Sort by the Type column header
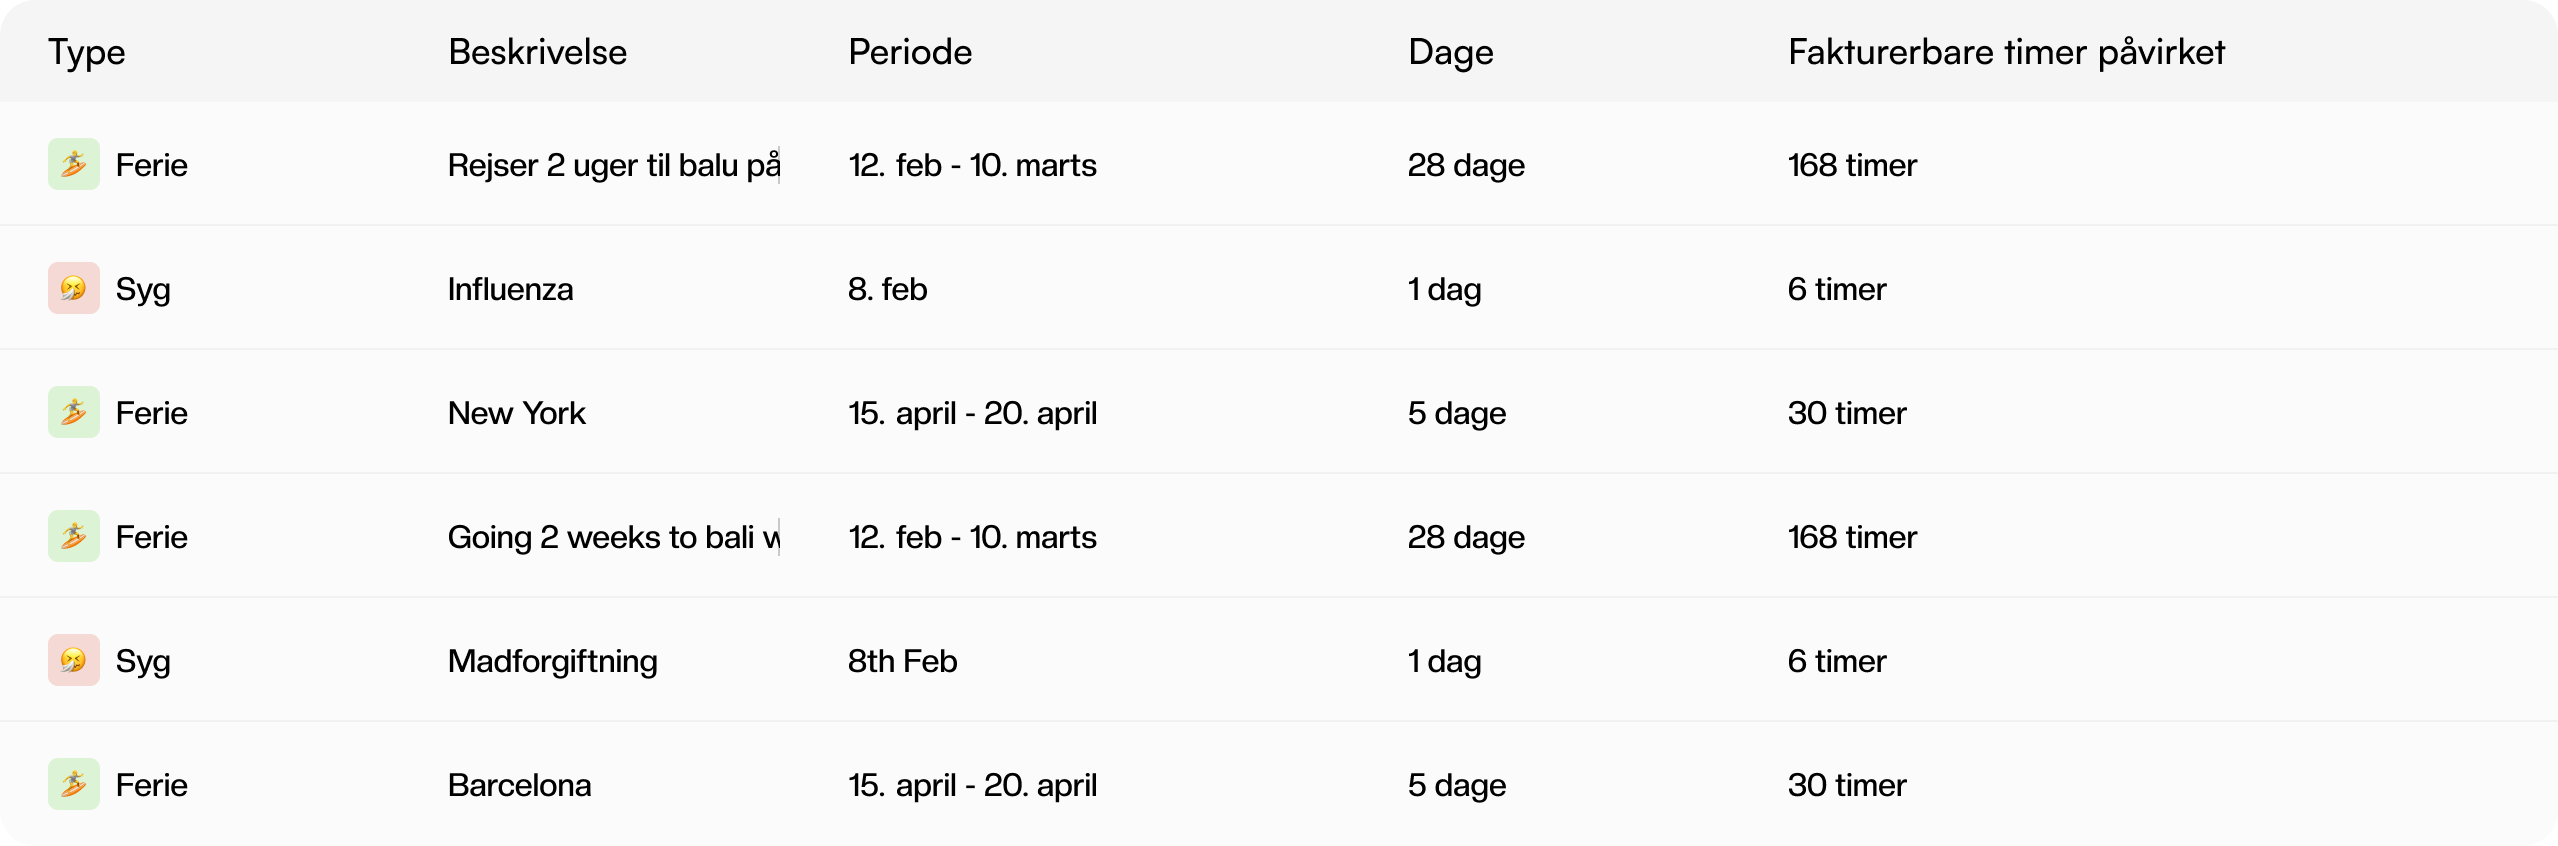 point(87,52)
